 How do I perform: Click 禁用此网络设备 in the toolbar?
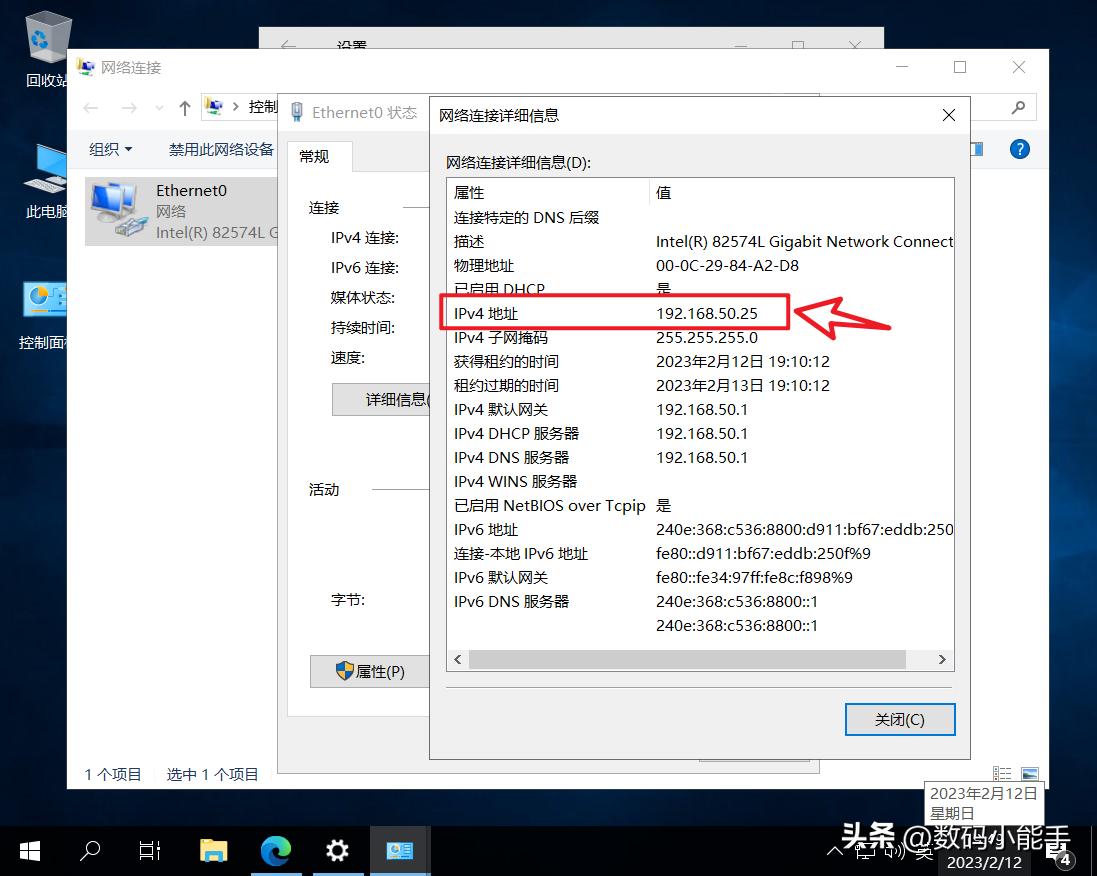(x=210, y=148)
